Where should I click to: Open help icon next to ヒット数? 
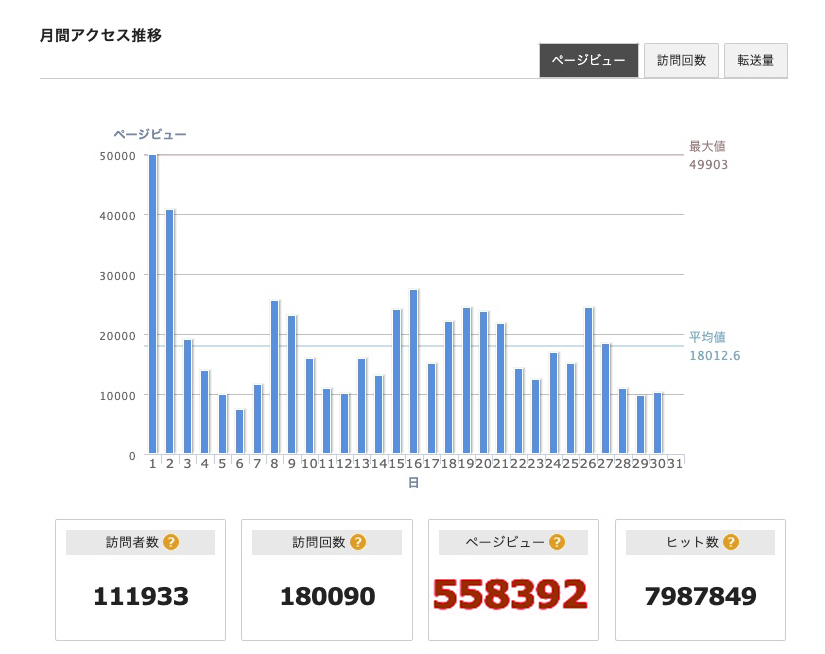731,542
